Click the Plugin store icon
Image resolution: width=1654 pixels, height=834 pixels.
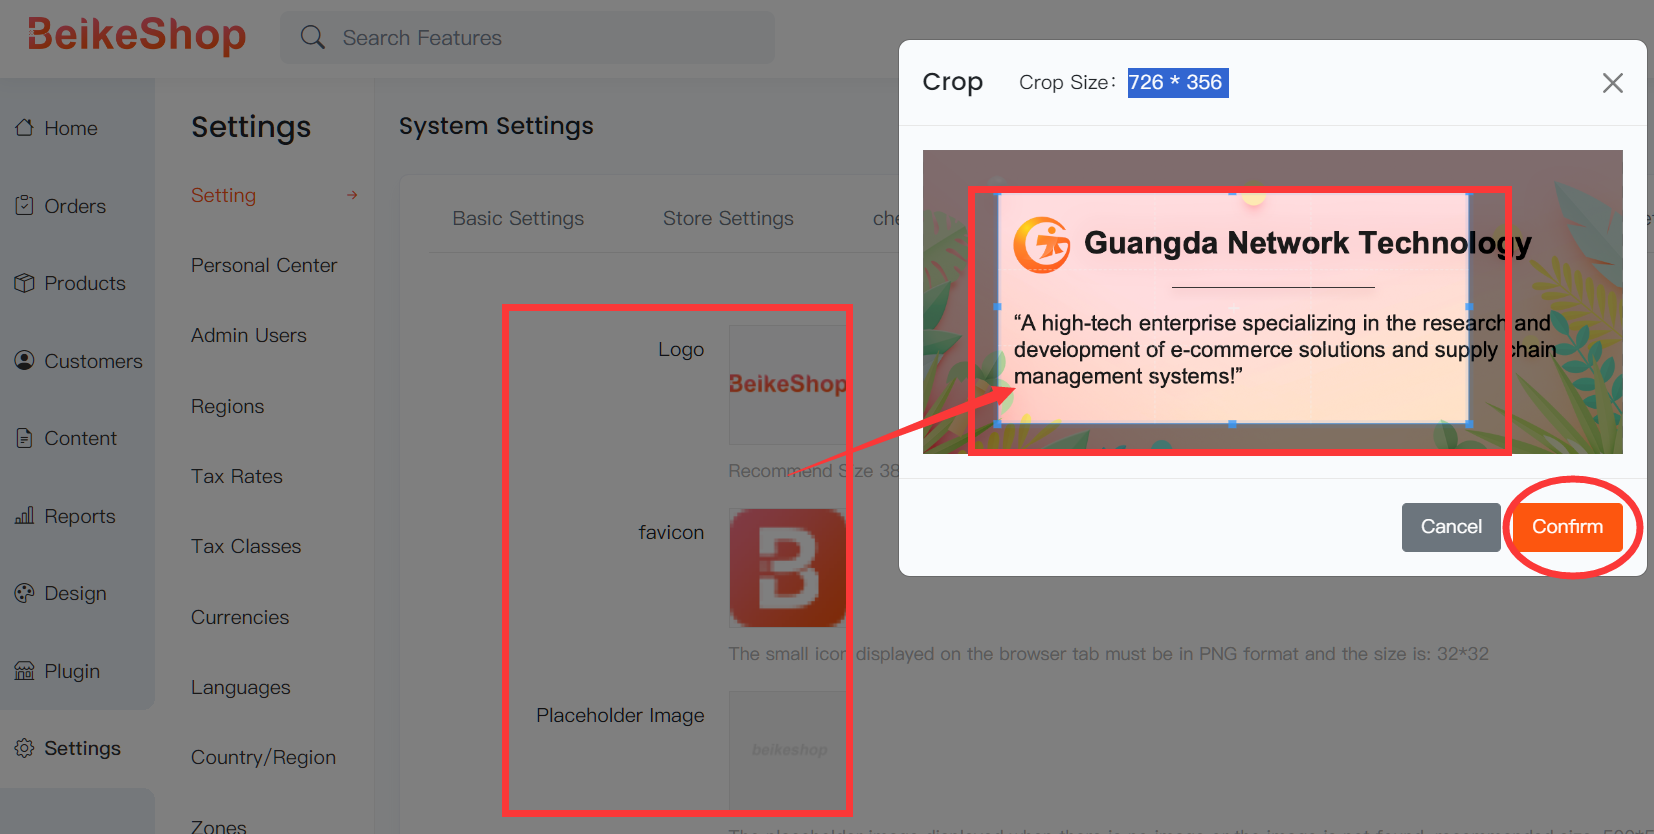tap(24, 671)
